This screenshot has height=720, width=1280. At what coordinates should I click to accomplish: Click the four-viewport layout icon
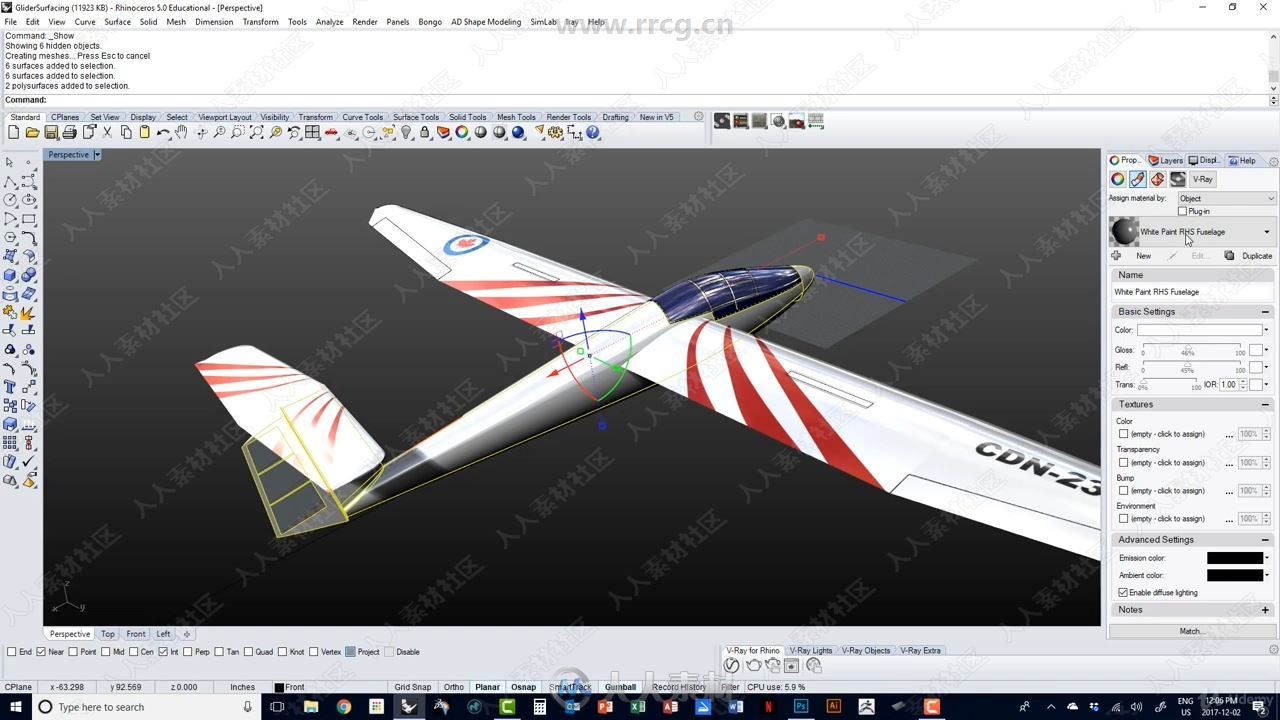[313, 132]
